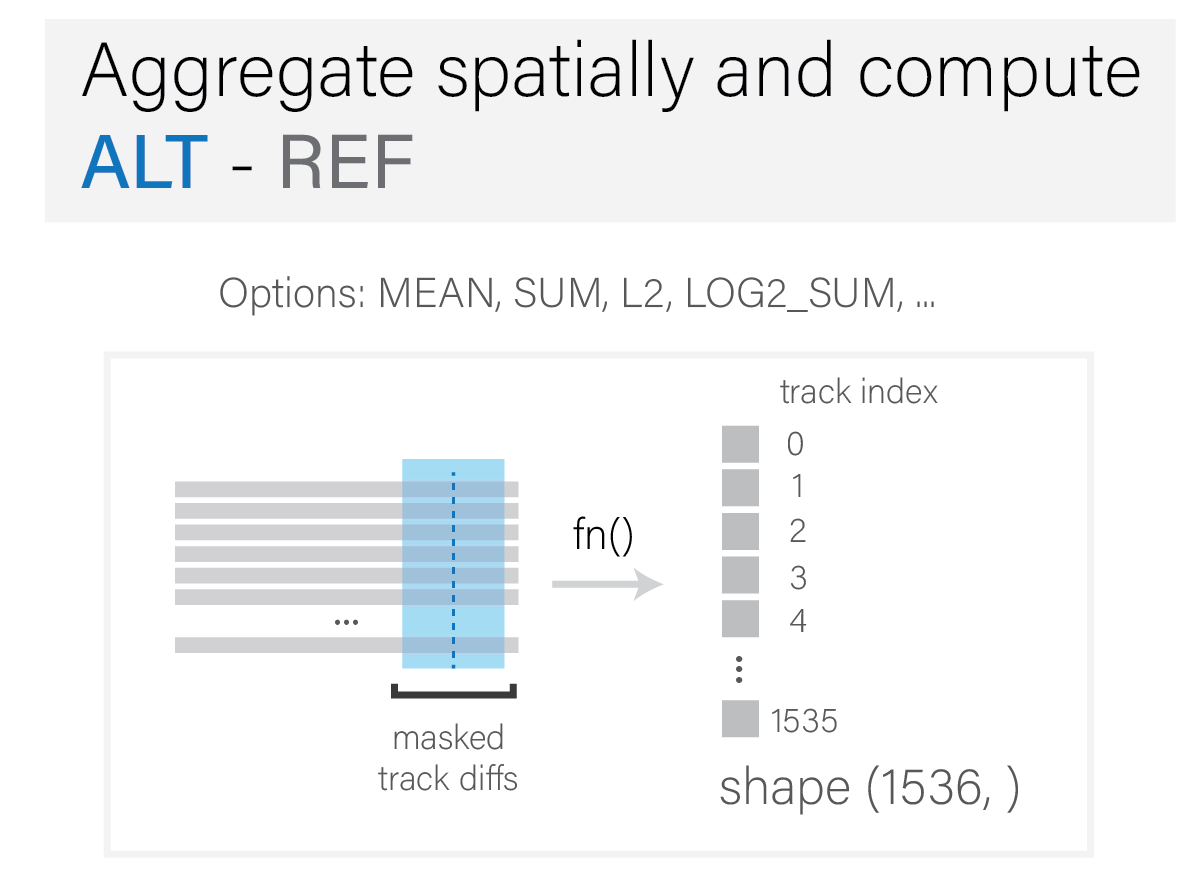Select the gray square for track 4
The image size is (1204, 885).
(x=740, y=619)
